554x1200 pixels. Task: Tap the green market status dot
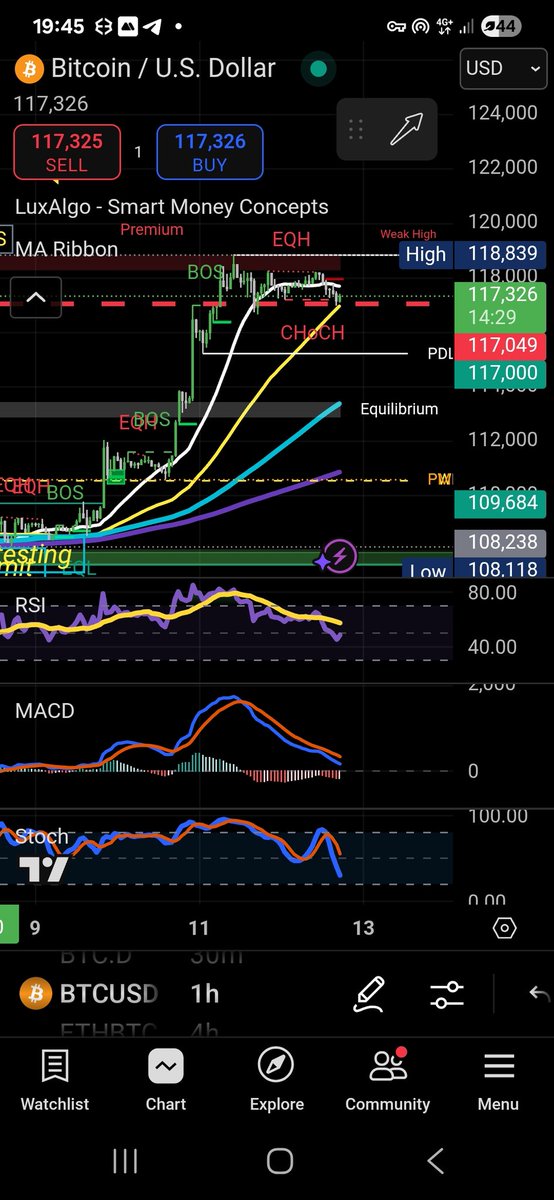(318, 69)
